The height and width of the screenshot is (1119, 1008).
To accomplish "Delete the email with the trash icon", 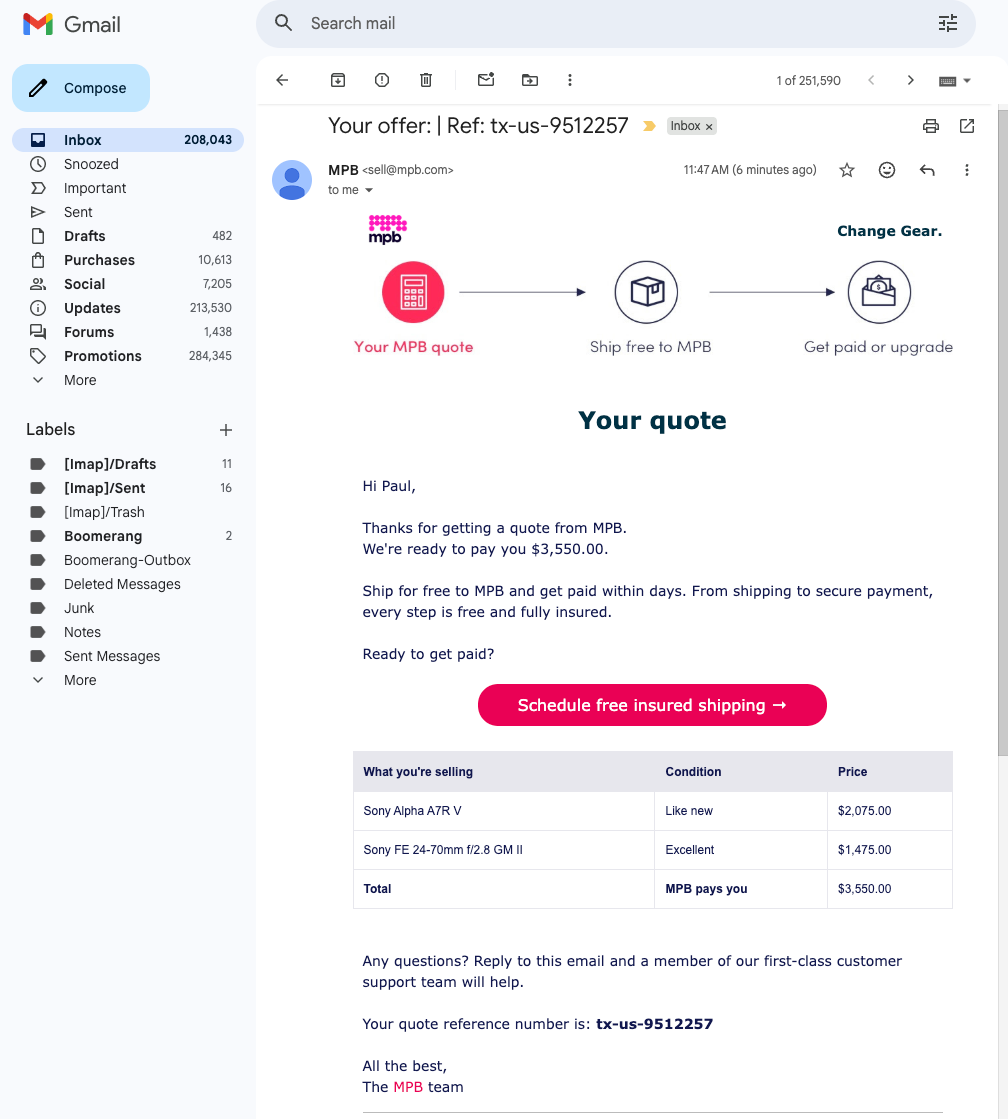I will pos(426,80).
